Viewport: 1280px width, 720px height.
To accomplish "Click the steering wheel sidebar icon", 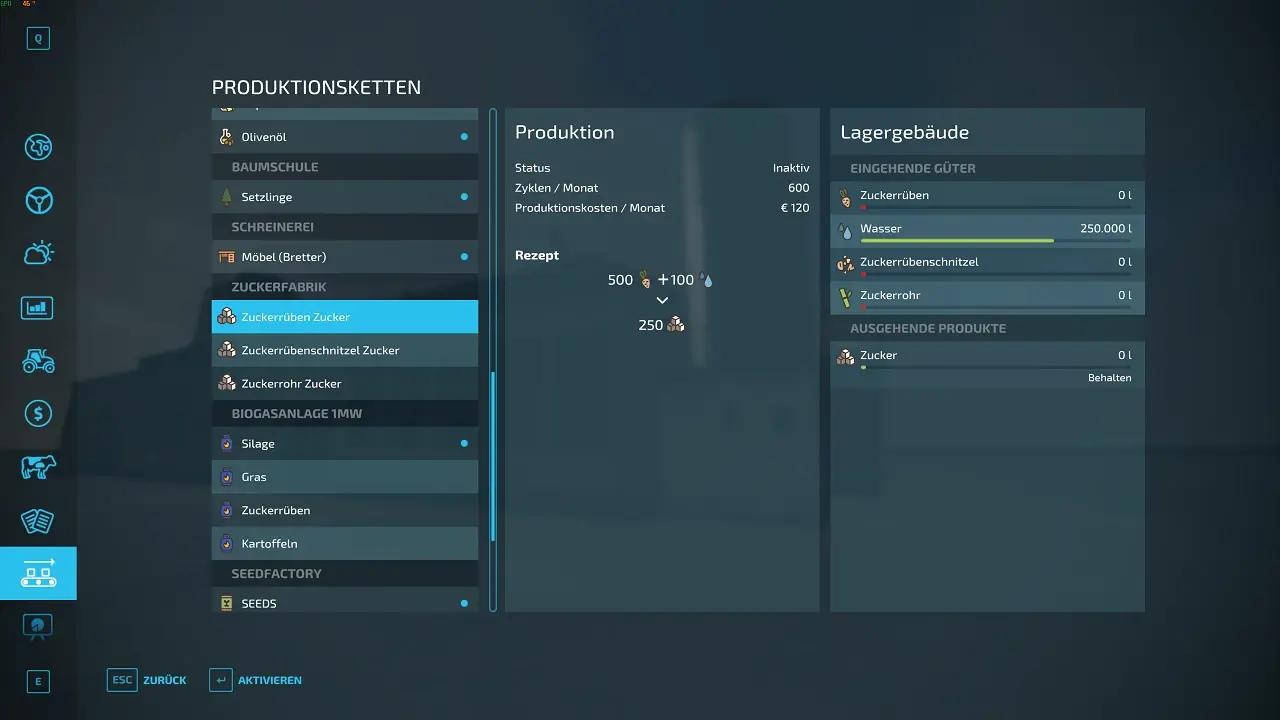I will pyautogui.click(x=38, y=200).
